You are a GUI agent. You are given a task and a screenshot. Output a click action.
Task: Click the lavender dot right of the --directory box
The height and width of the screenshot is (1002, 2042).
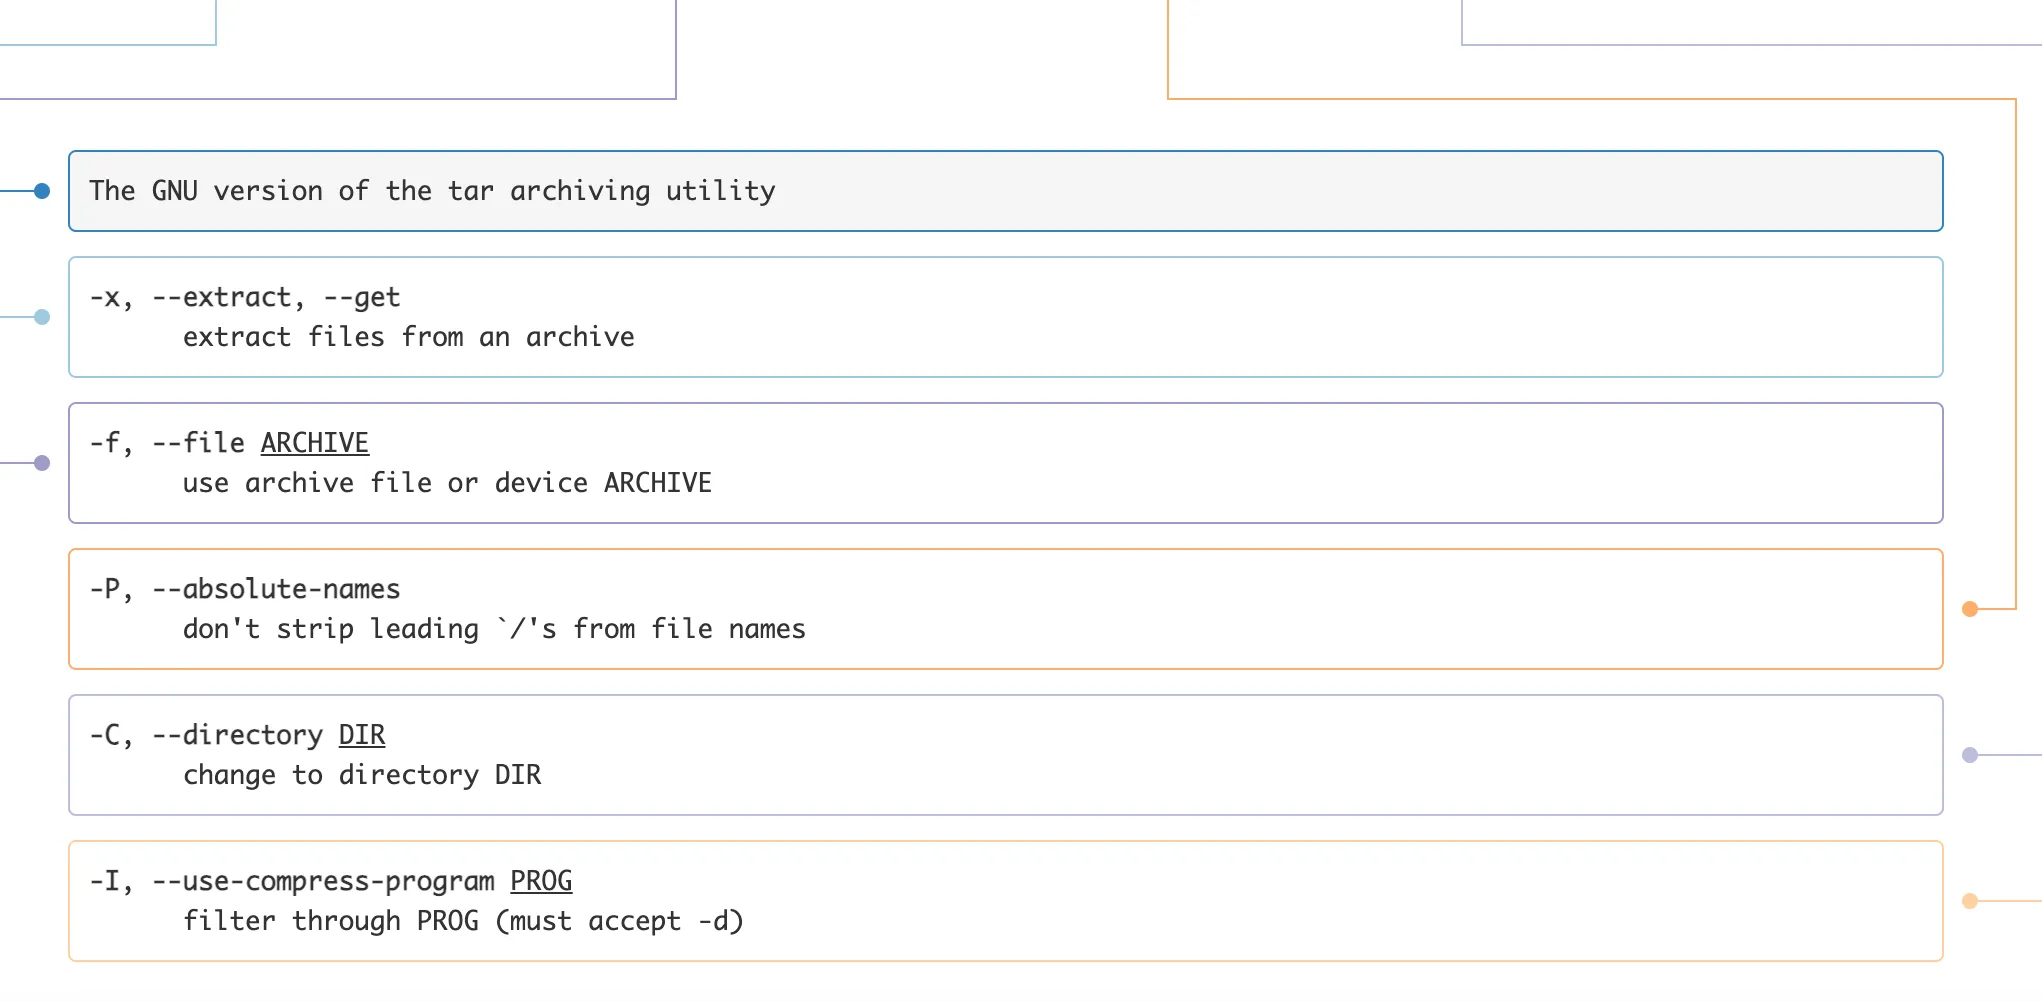1970,755
